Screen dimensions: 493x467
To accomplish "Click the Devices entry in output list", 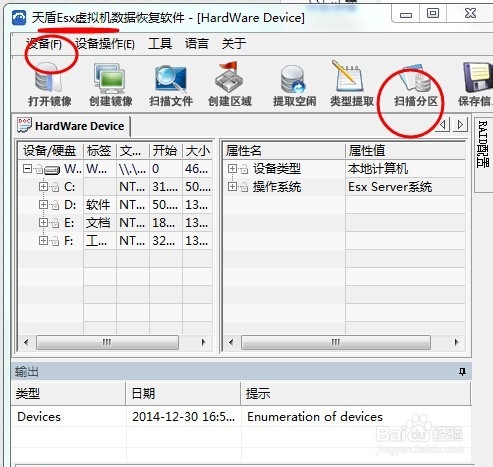I will point(39,417).
